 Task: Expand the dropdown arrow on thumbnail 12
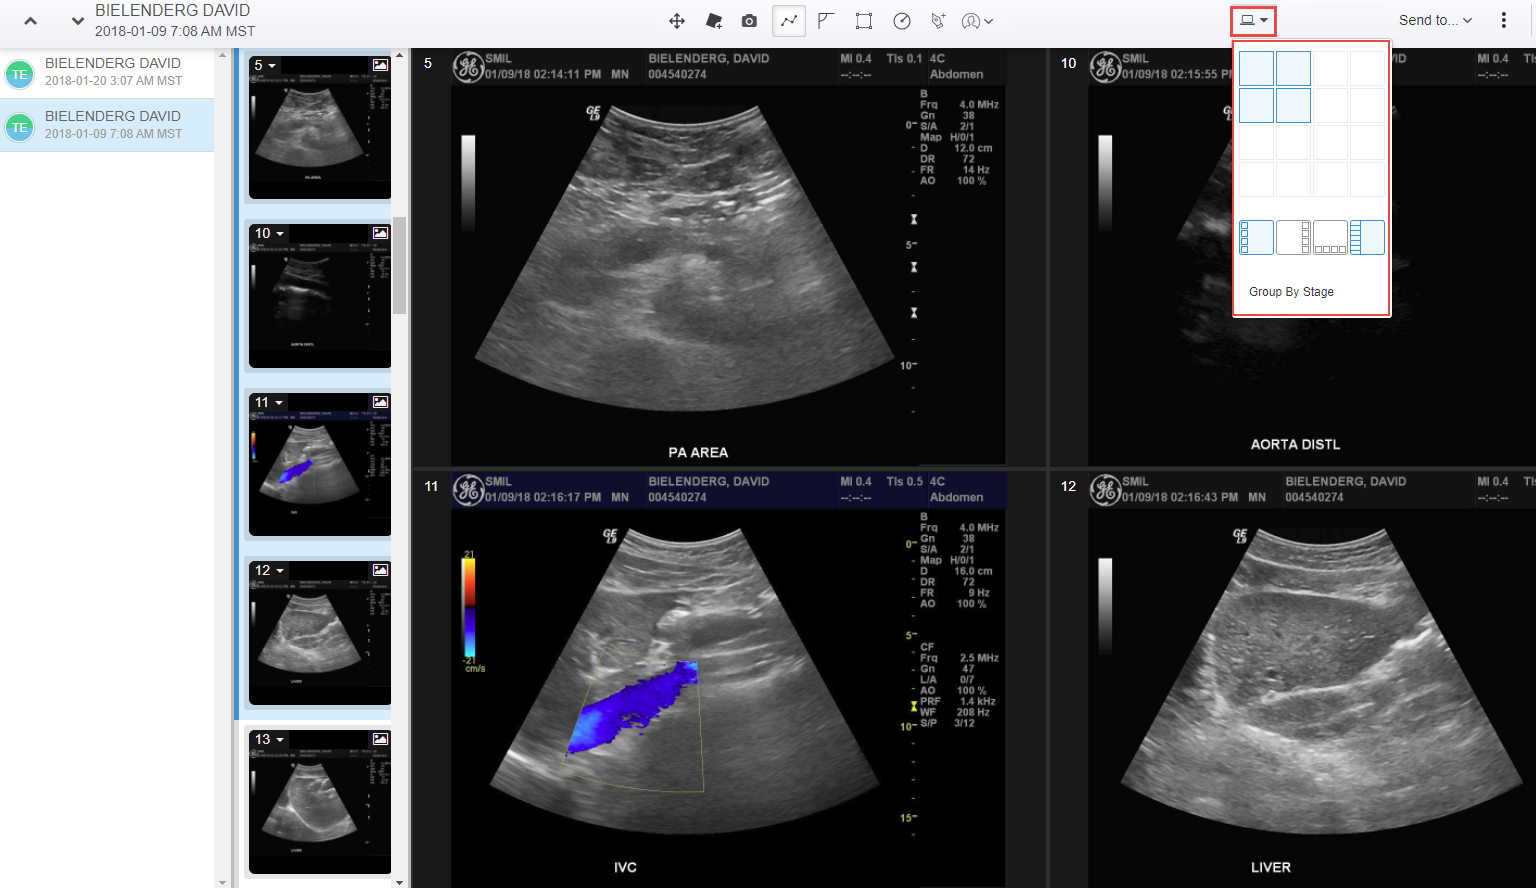click(280, 571)
